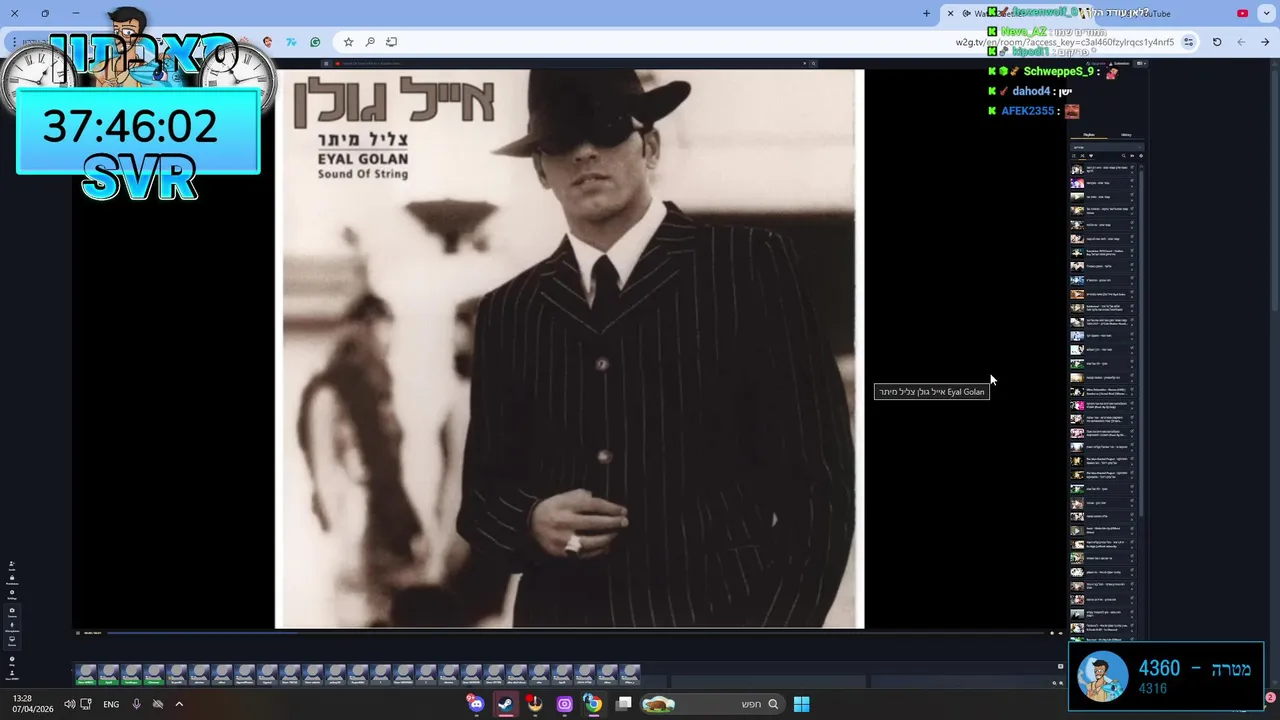The width and height of the screenshot is (1280, 720).
Task: Click the Windows Start button
Action: pyautogui.click(x=801, y=704)
